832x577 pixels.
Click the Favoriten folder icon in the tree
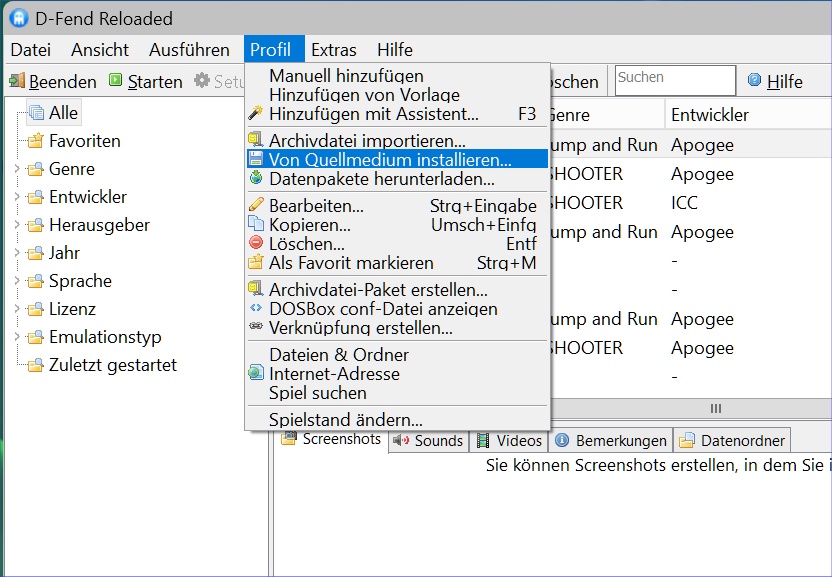point(36,141)
